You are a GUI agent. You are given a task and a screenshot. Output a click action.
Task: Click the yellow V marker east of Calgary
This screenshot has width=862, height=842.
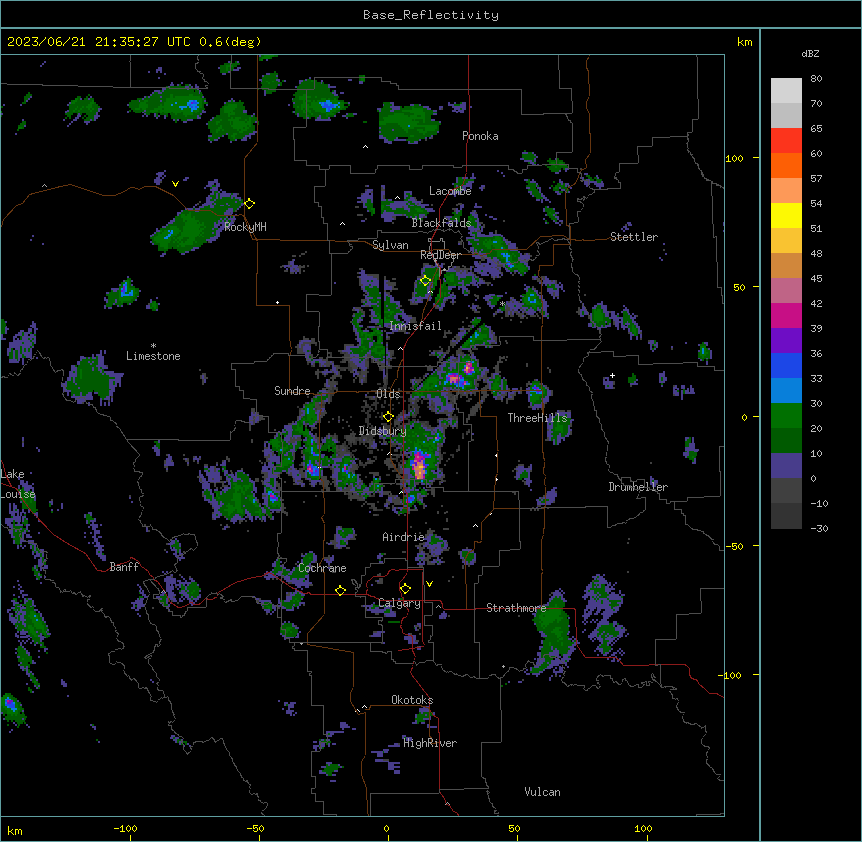429,584
